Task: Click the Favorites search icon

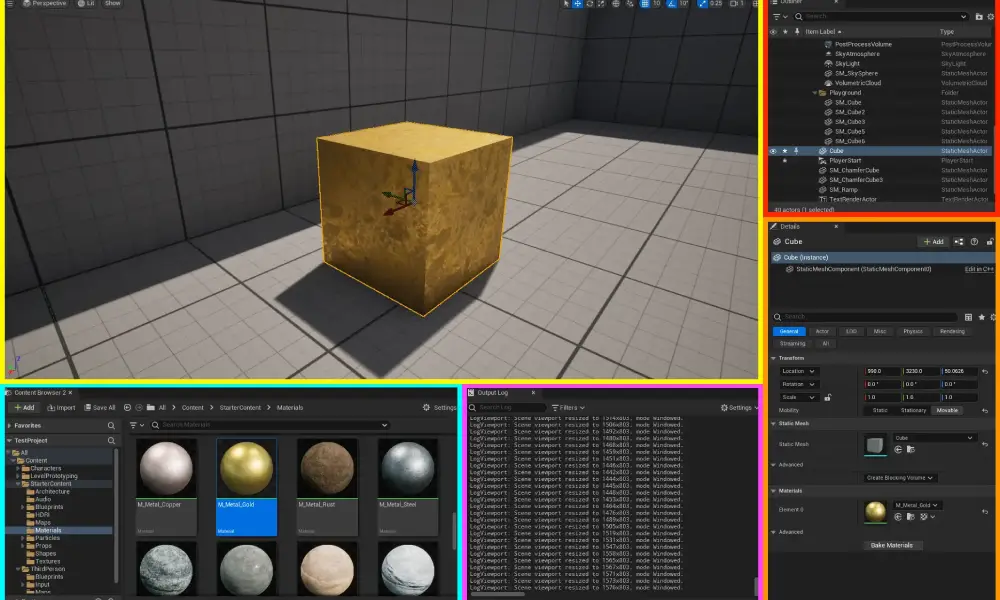Action: point(111,425)
